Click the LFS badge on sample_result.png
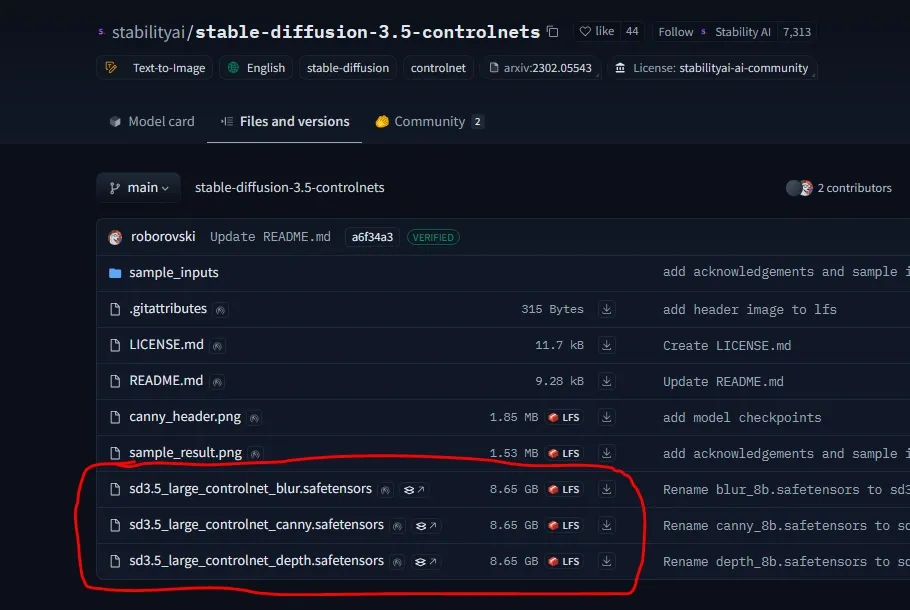Screen dimensions: 910x610 564,453
